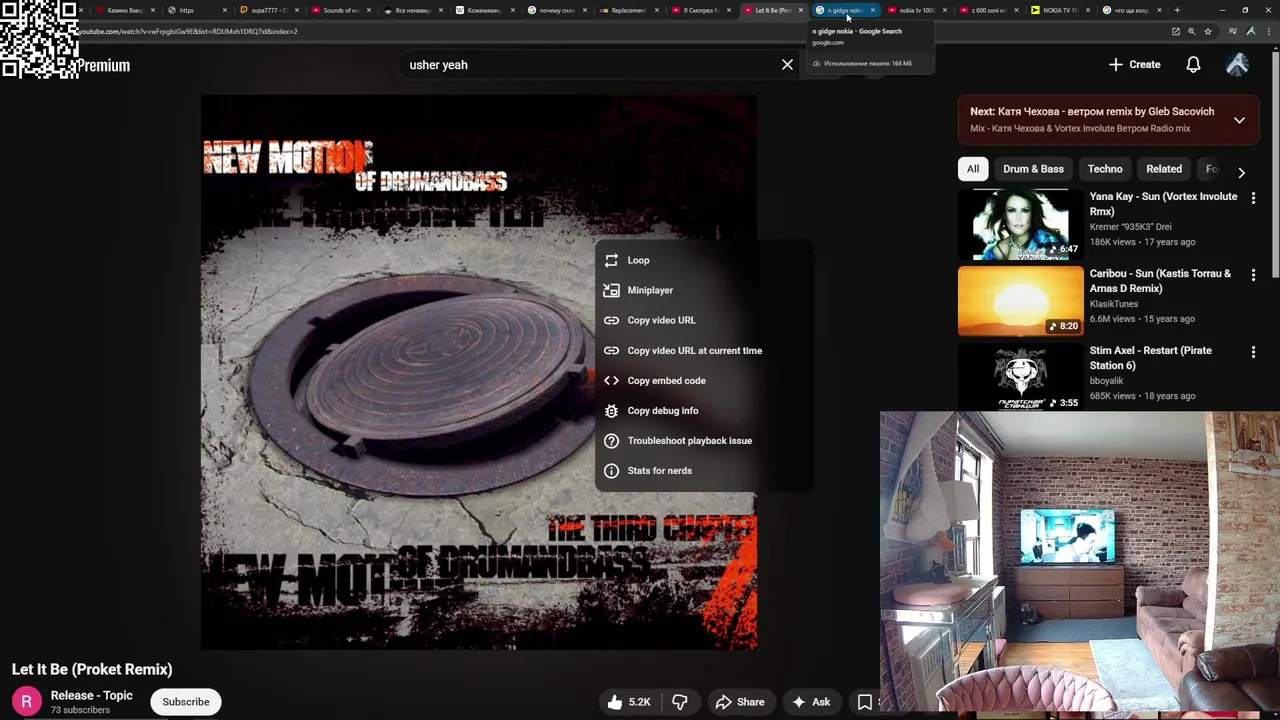Close the 'n gidge nokia' Google tab
This screenshot has height=720, width=1280.
point(873,10)
